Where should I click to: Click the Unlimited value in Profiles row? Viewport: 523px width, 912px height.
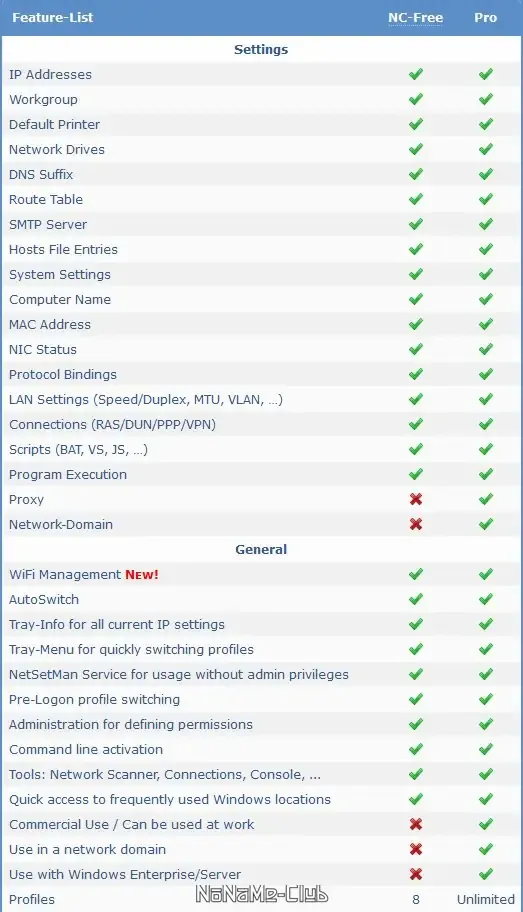click(486, 899)
